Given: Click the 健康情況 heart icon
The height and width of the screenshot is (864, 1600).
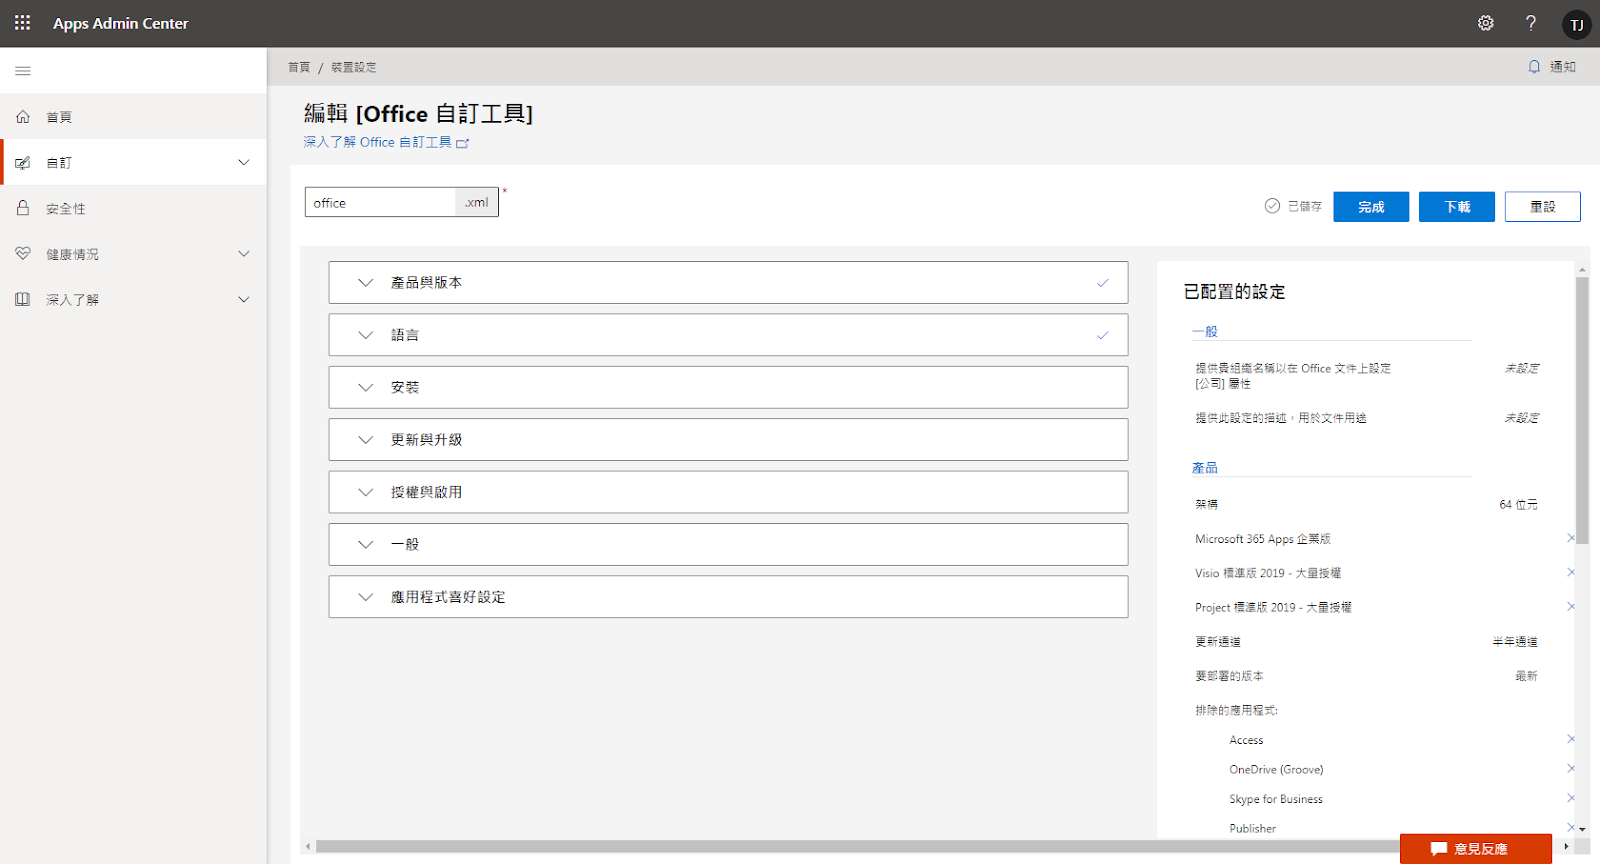Looking at the screenshot, I should [23, 254].
